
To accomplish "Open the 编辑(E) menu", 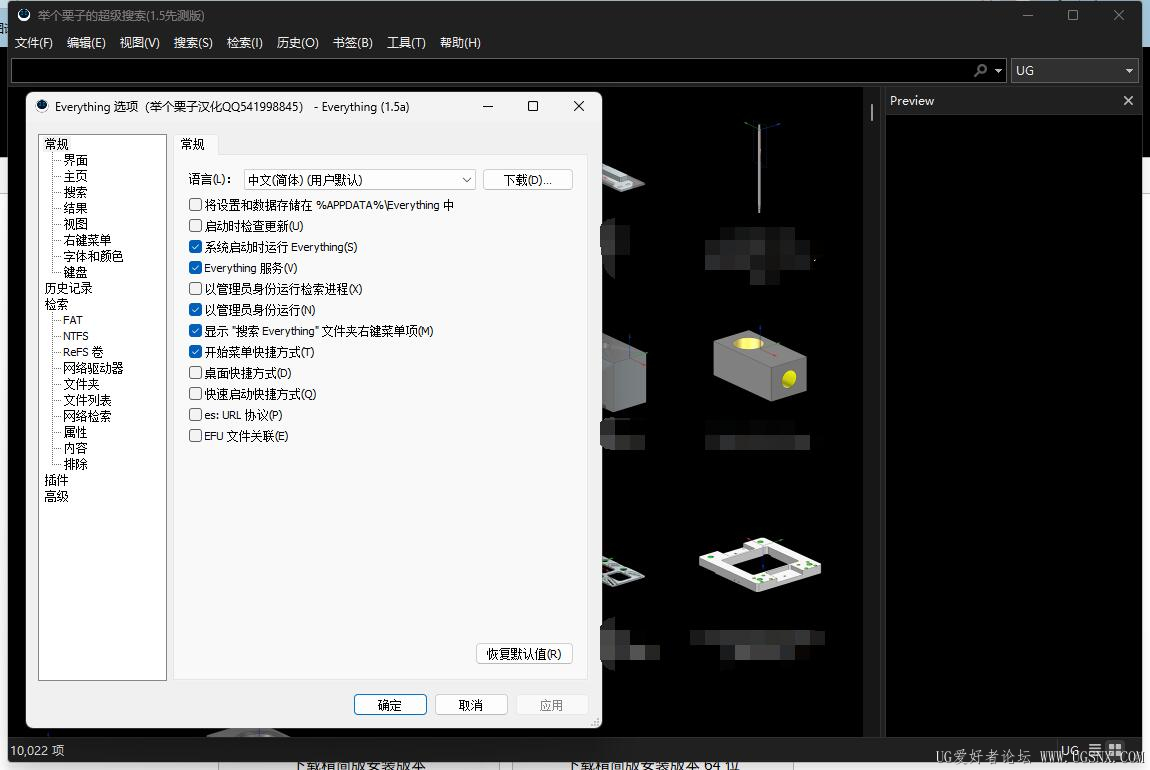I will (86, 43).
